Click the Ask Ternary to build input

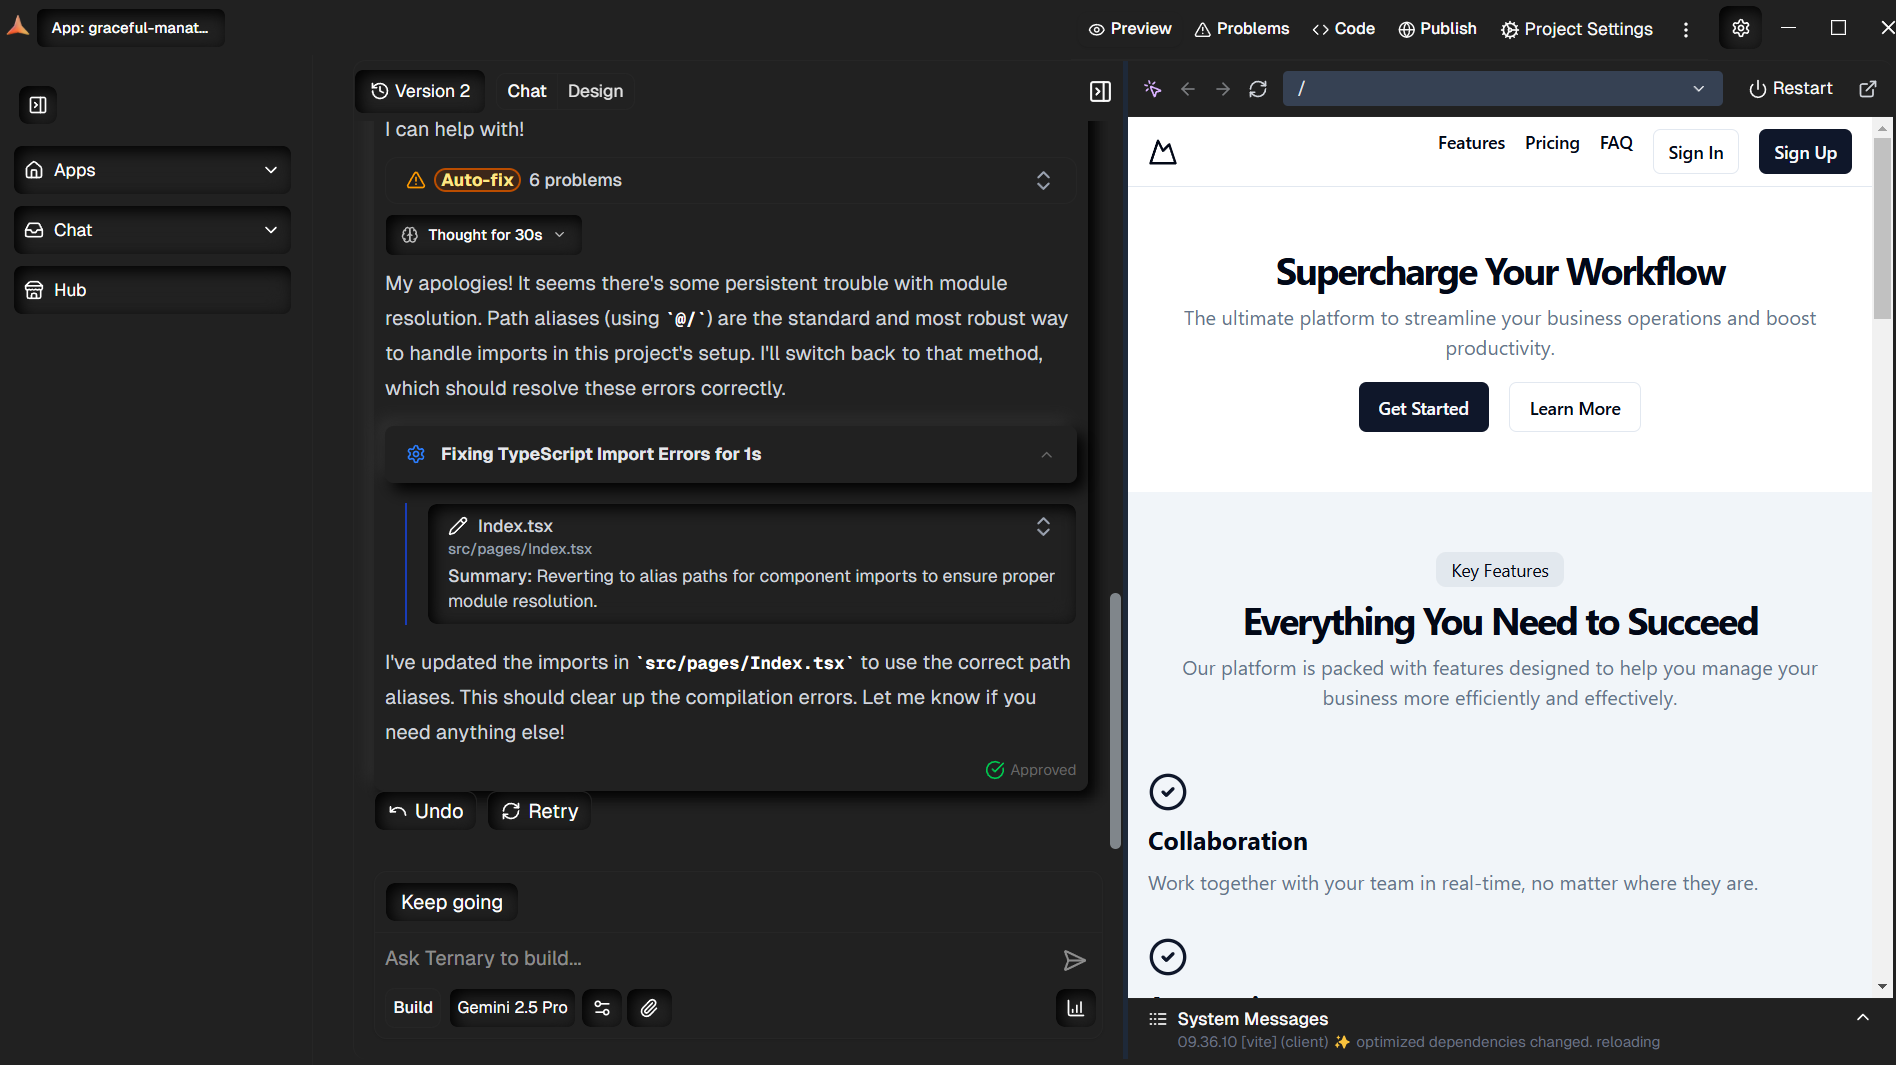click(x=715, y=959)
